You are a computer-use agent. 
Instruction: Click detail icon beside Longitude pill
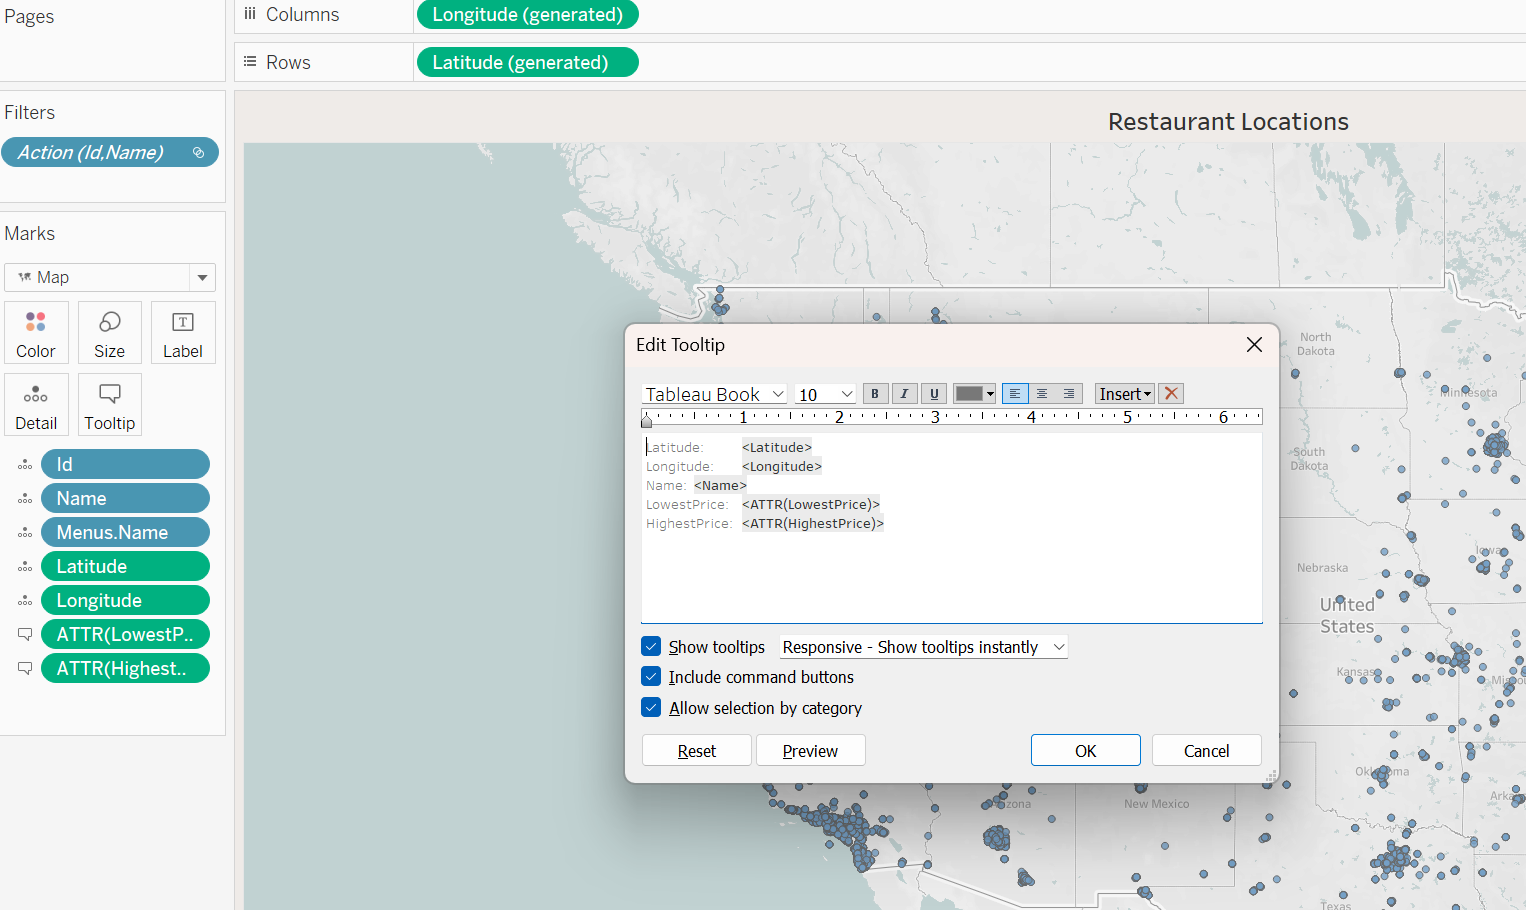point(25,601)
